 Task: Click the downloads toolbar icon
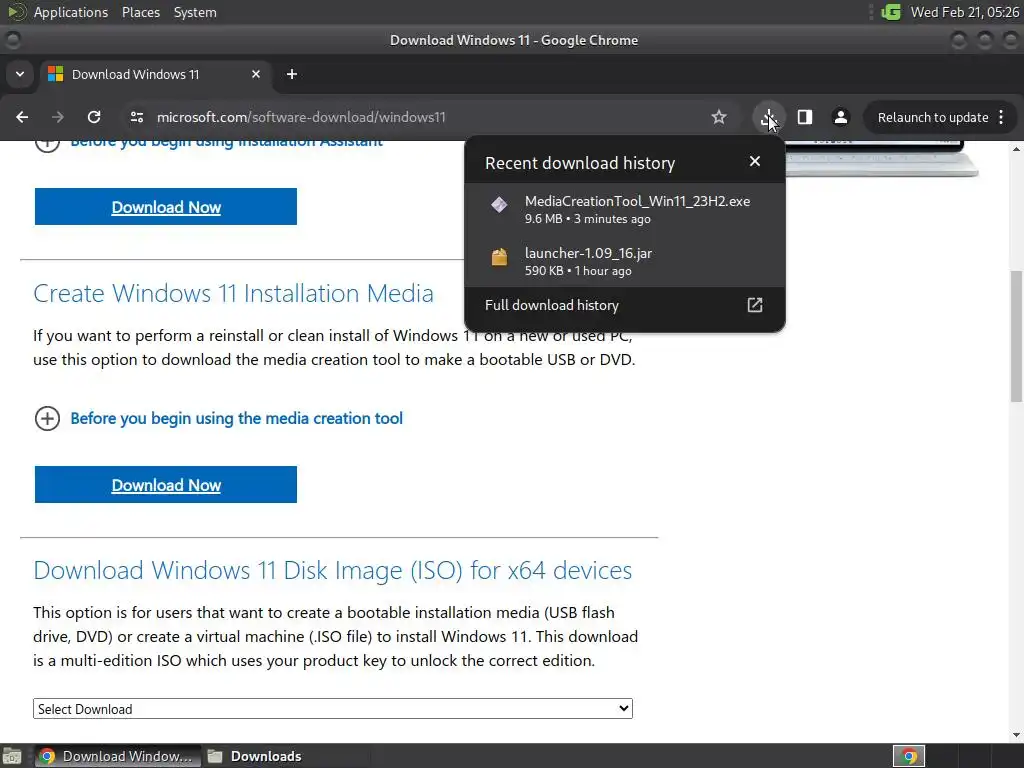click(x=768, y=117)
